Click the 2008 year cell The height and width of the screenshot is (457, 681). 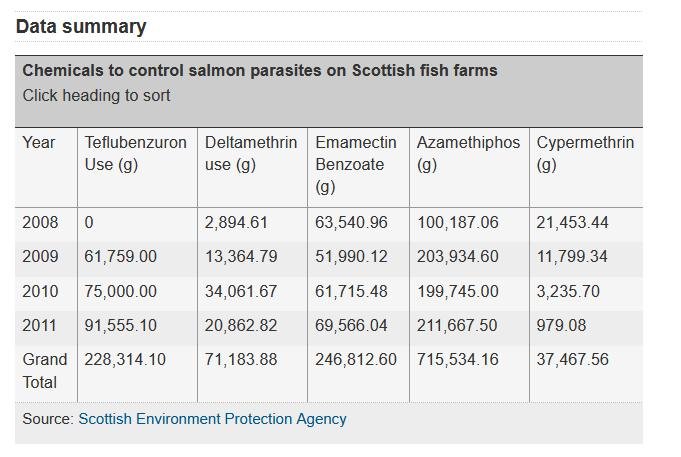[x=41, y=223]
